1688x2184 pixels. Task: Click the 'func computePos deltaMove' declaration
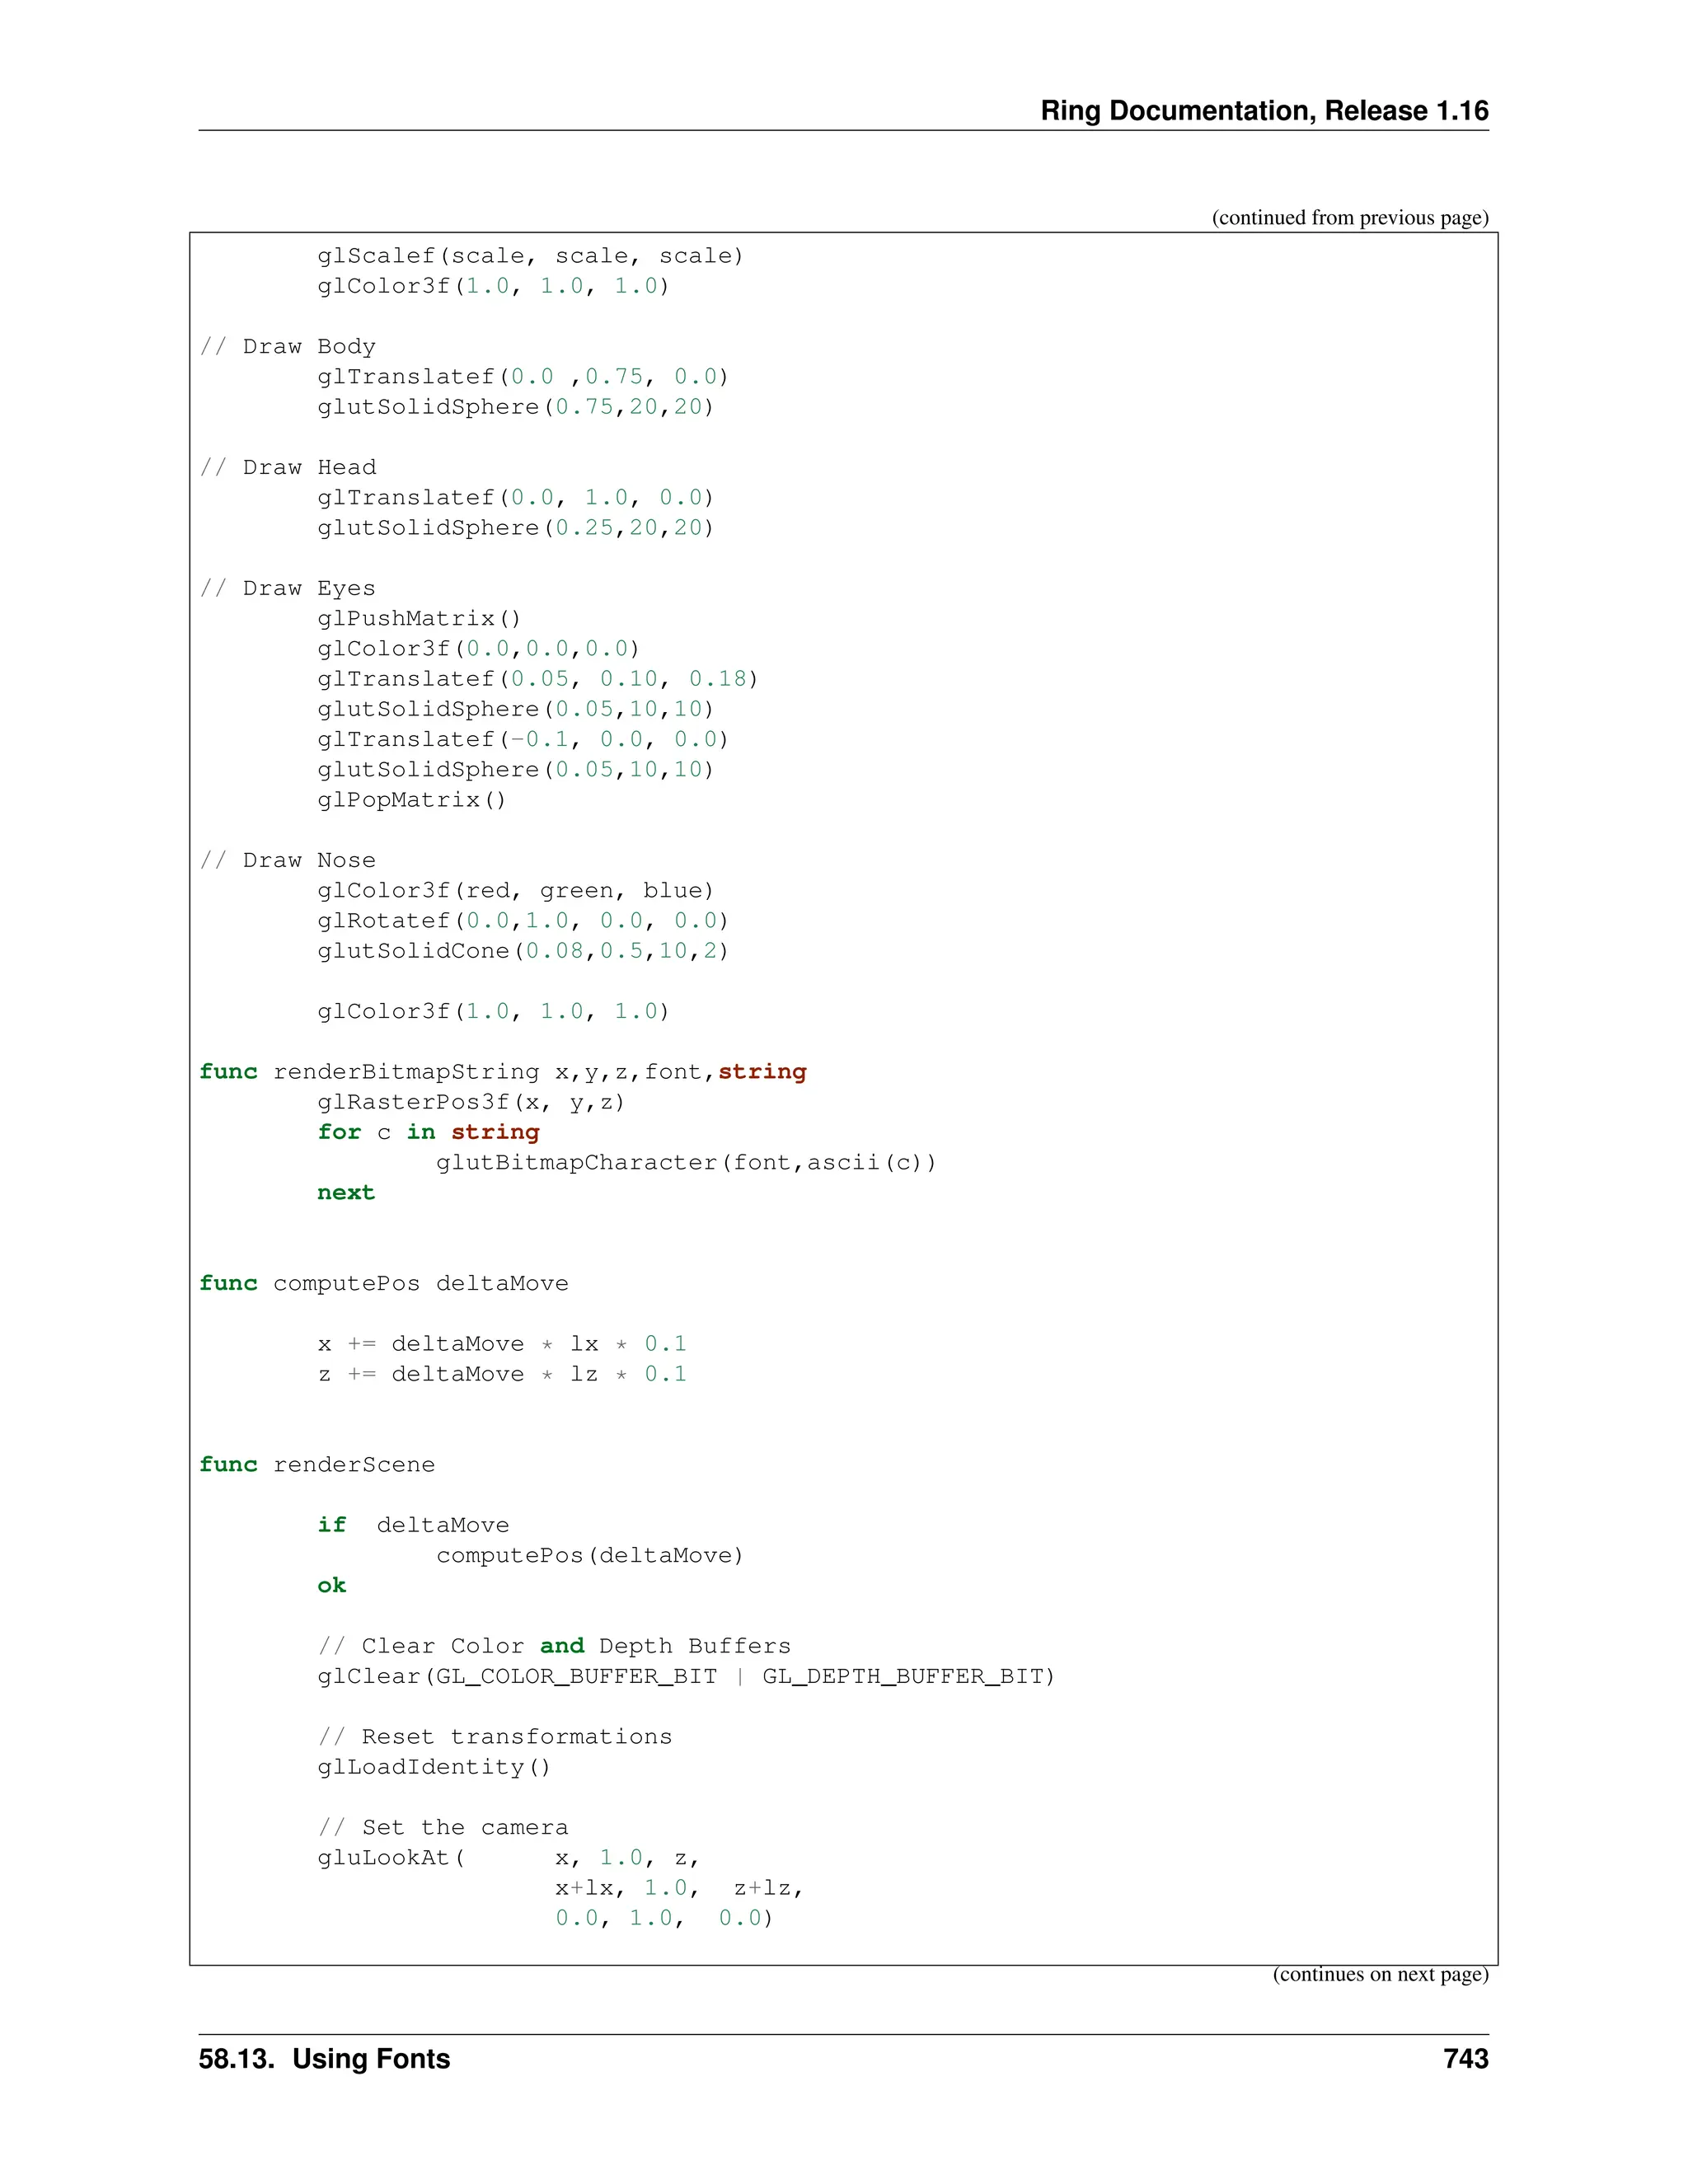384,1284
